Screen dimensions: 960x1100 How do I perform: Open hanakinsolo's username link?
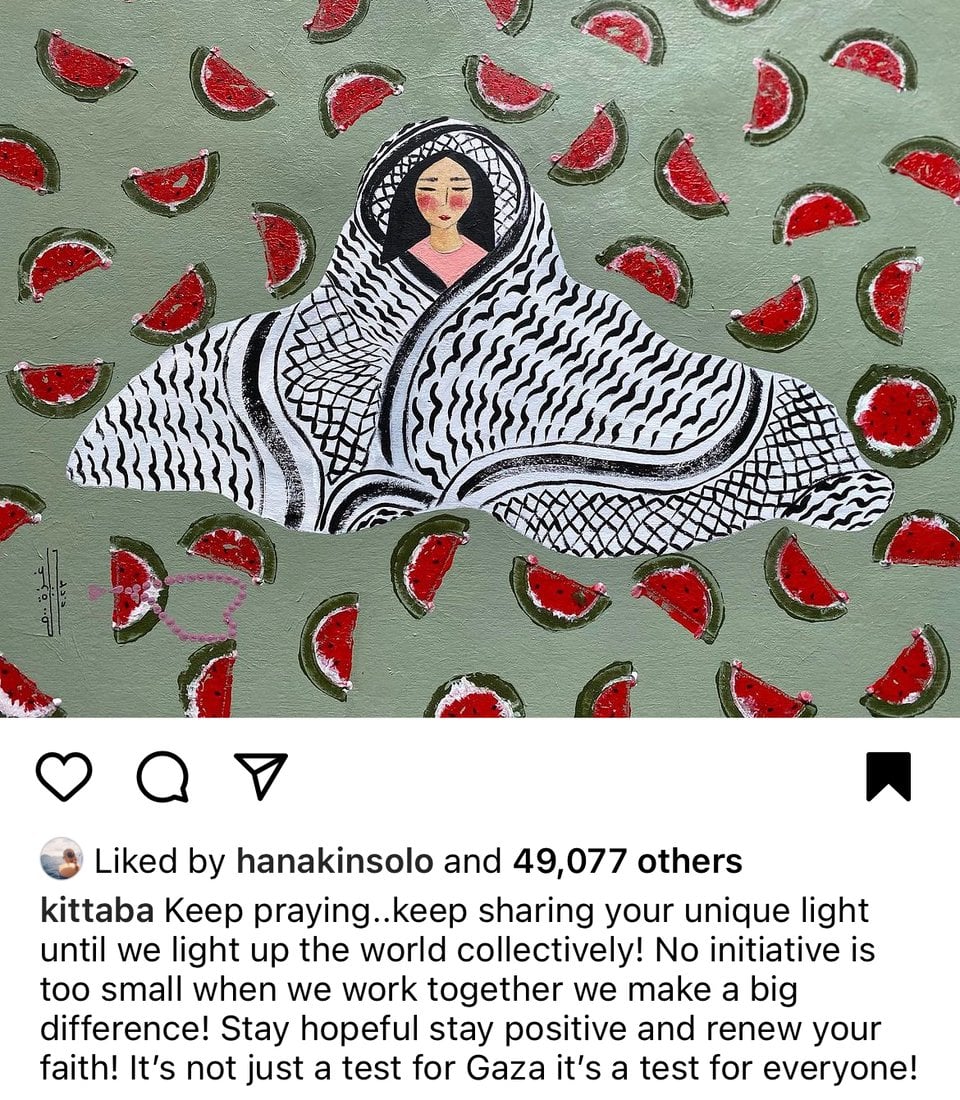click(335, 861)
